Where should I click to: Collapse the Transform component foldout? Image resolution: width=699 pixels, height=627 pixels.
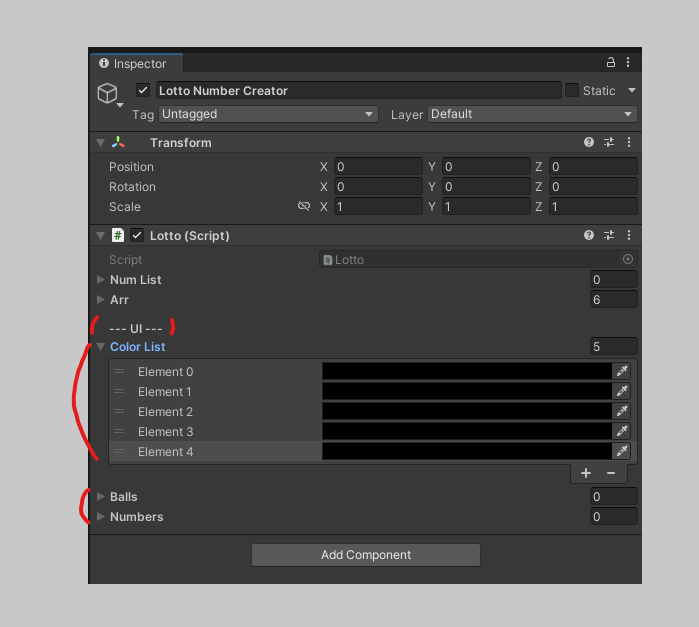[x=101, y=143]
